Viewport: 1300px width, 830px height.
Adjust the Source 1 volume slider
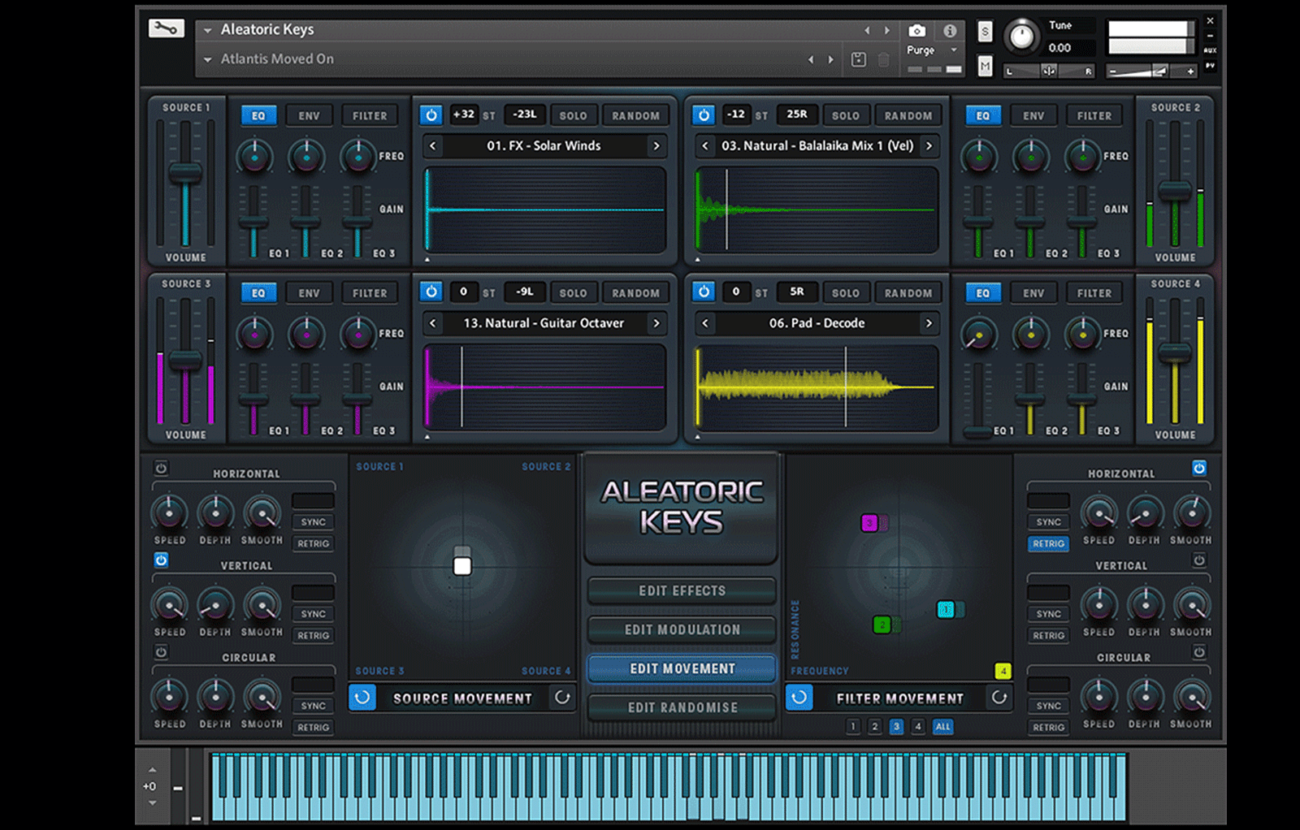pos(185,173)
